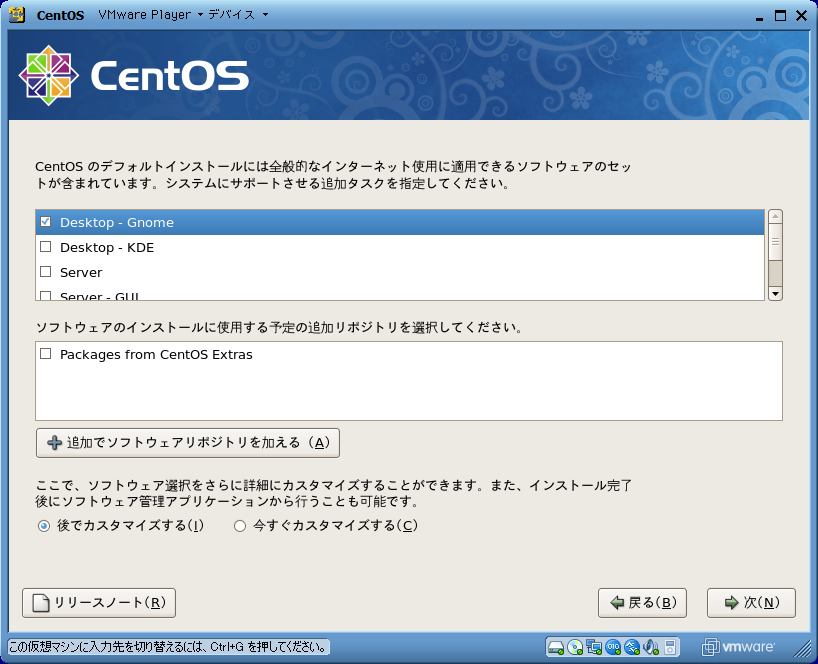818x664 pixels.
Task: Choose the 今すぐカスタマイズする radio option
Action: [x=240, y=526]
